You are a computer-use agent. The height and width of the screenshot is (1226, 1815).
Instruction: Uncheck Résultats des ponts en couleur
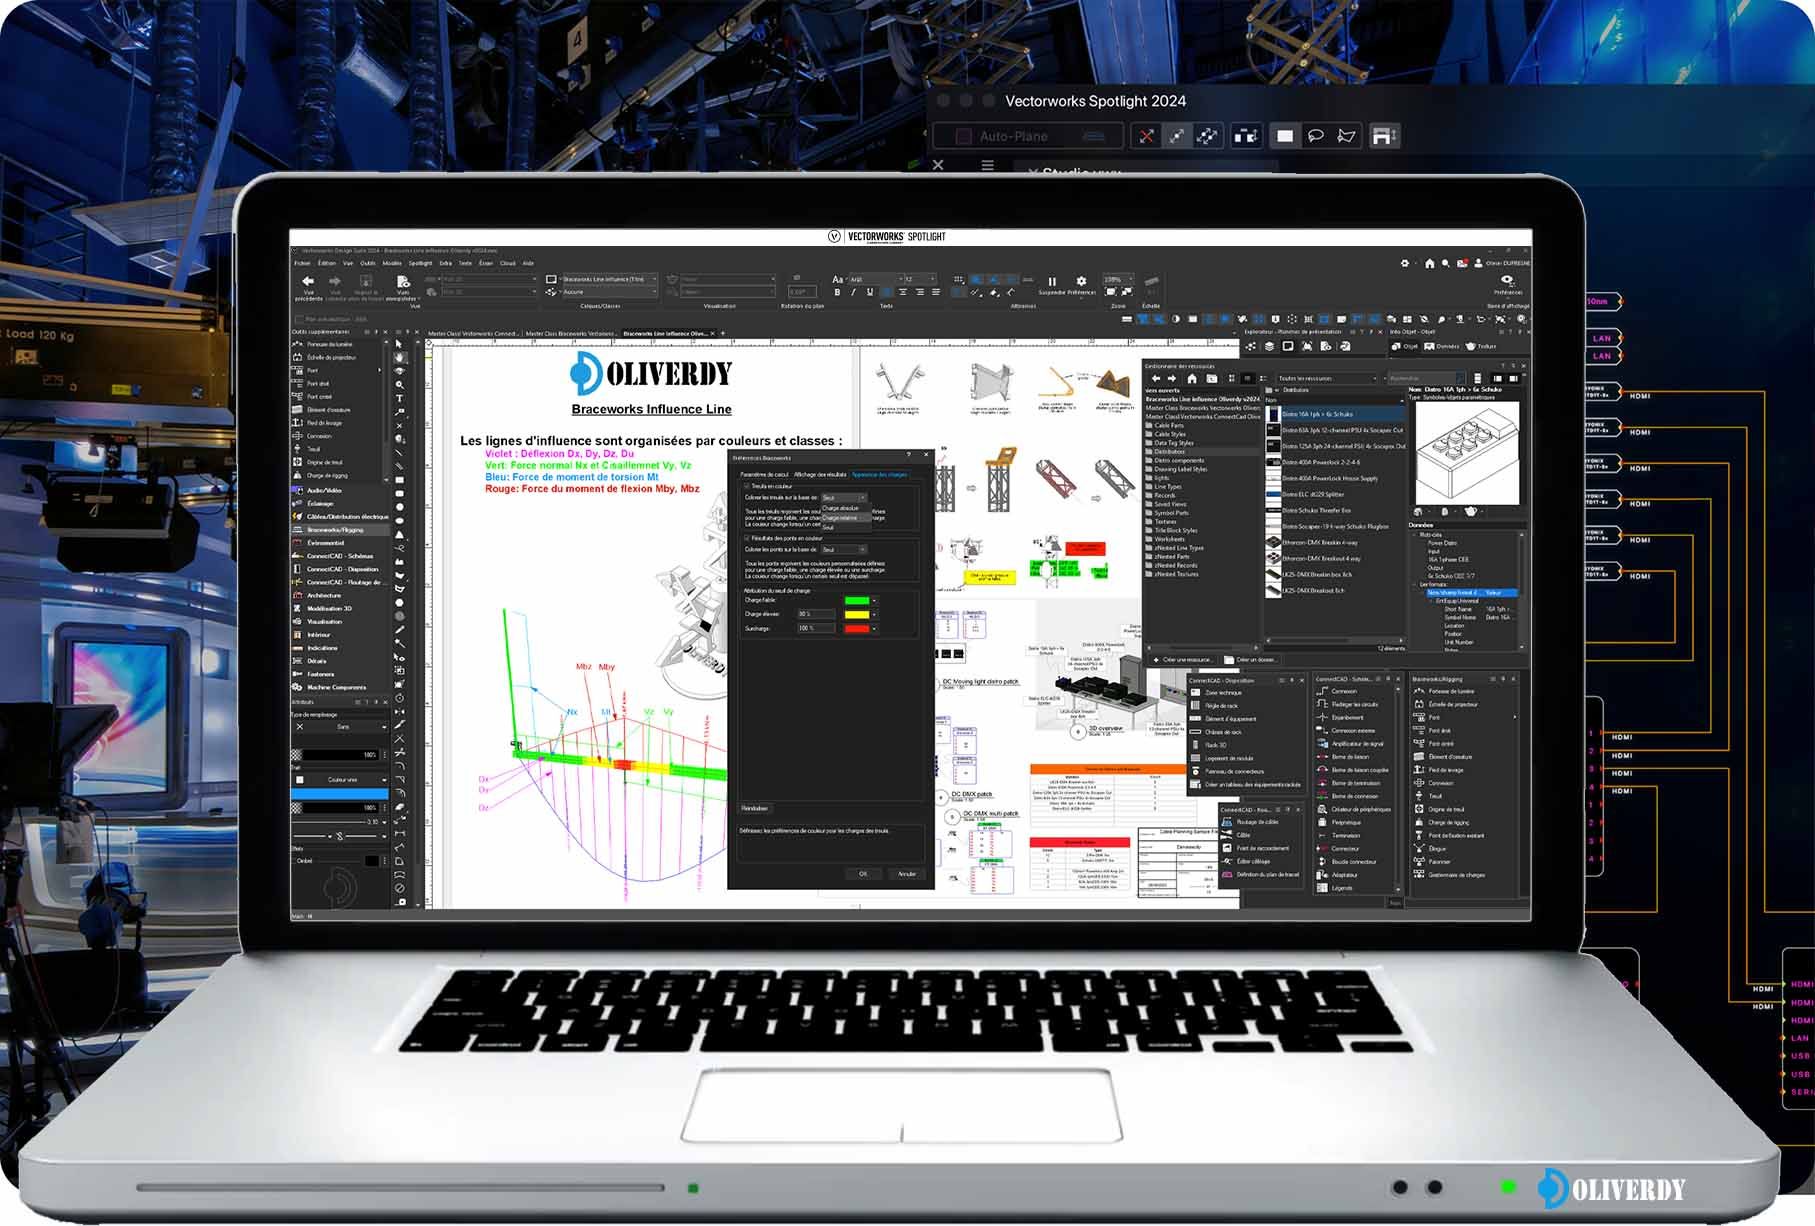(746, 538)
